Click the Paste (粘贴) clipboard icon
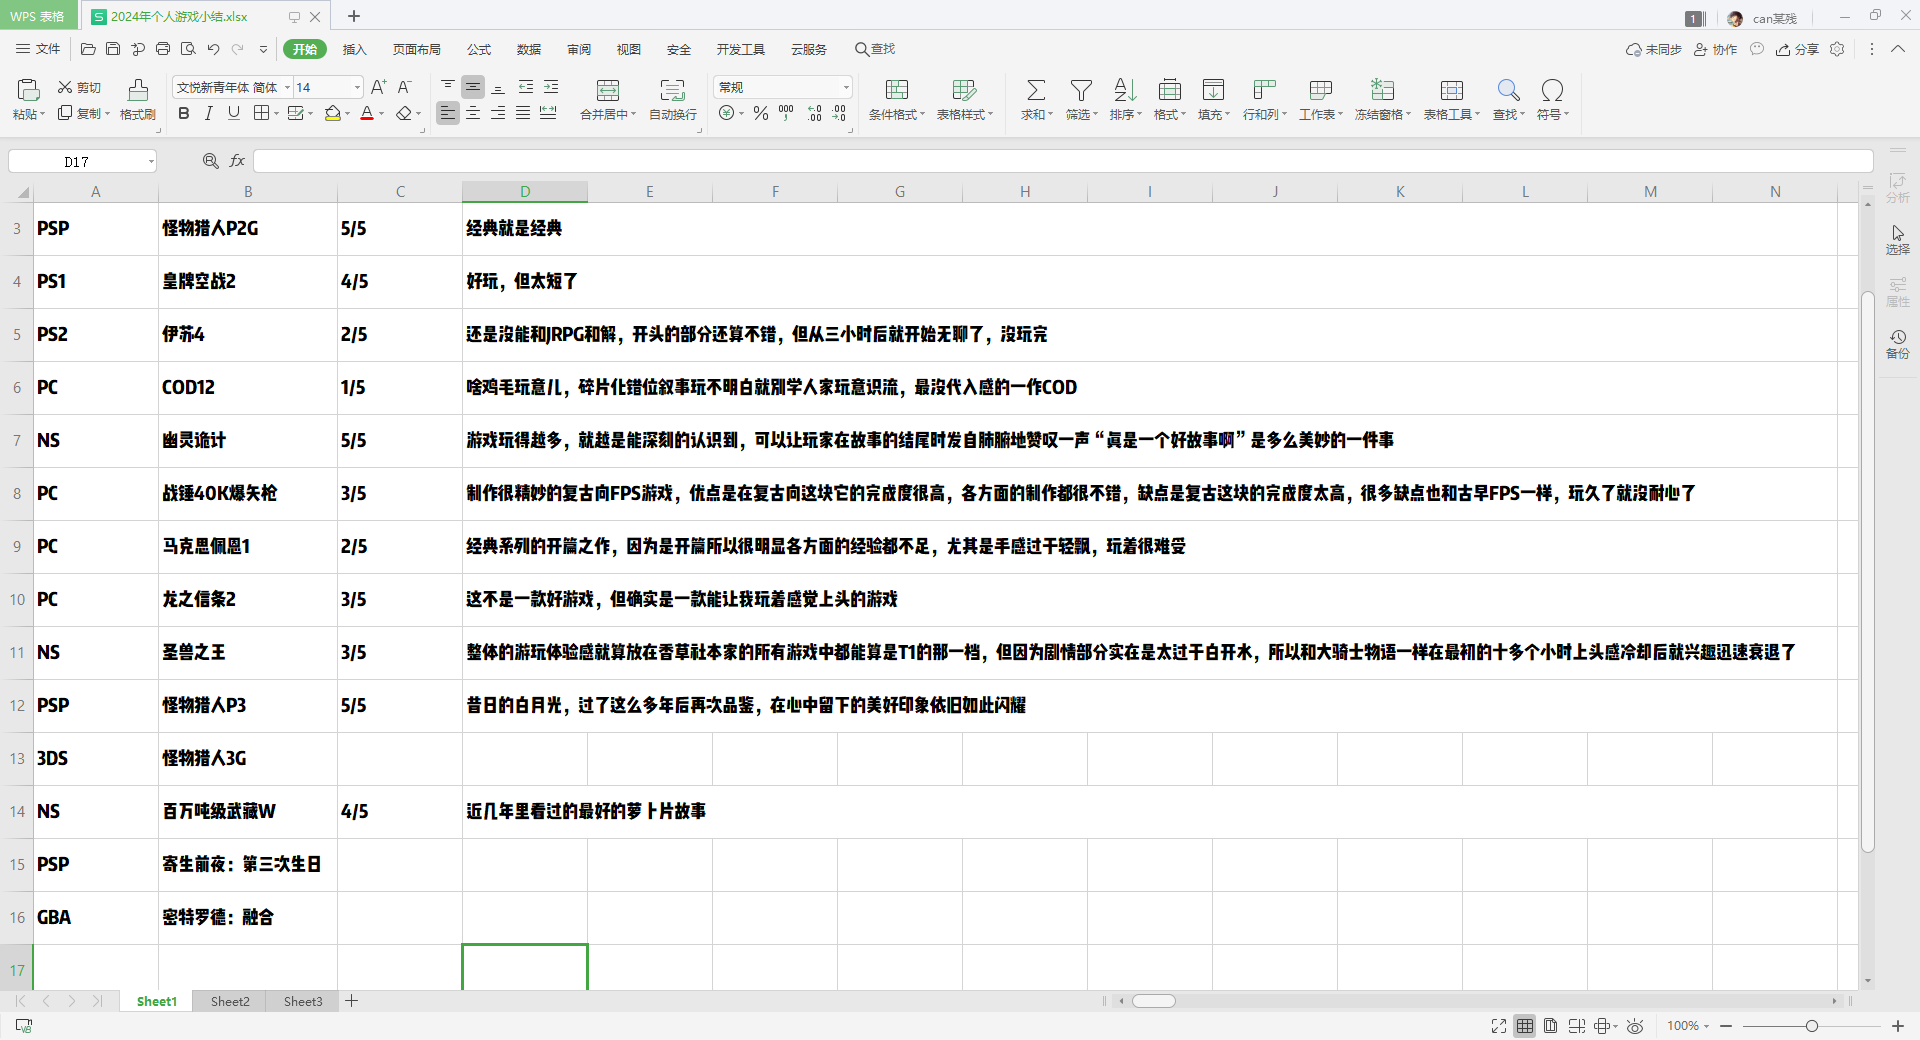The height and width of the screenshot is (1040, 1920). tap(28, 91)
